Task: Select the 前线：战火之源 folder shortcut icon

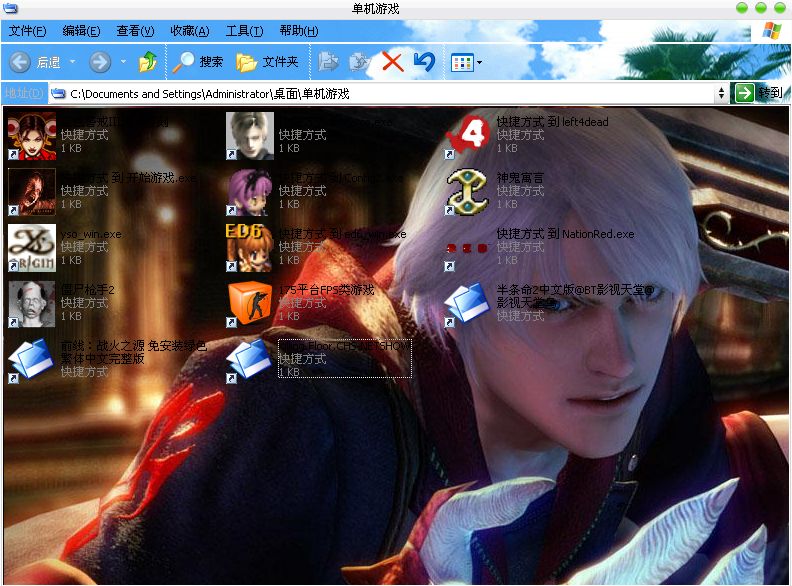Action: pos(32,360)
